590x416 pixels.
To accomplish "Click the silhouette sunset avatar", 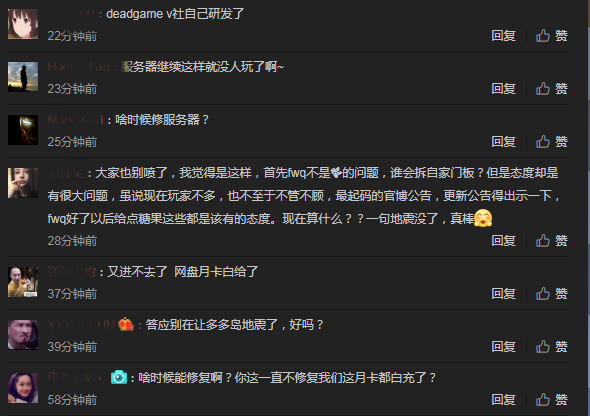I will click(x=23, y=77).
